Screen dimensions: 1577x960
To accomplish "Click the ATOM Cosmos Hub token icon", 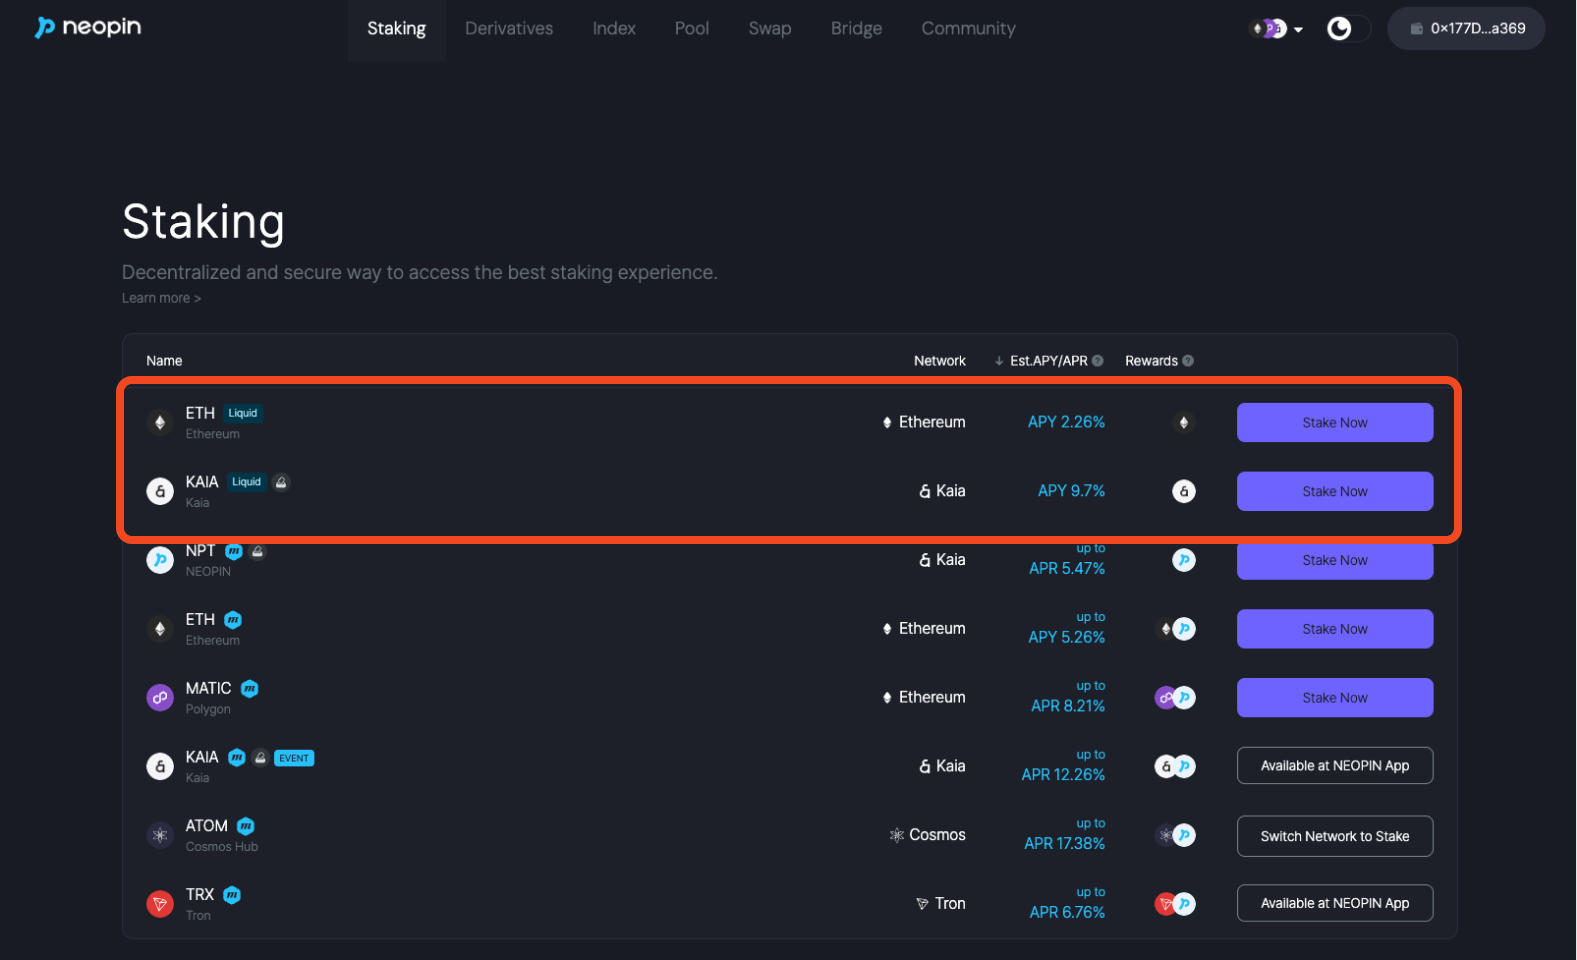I will point(160,835).
